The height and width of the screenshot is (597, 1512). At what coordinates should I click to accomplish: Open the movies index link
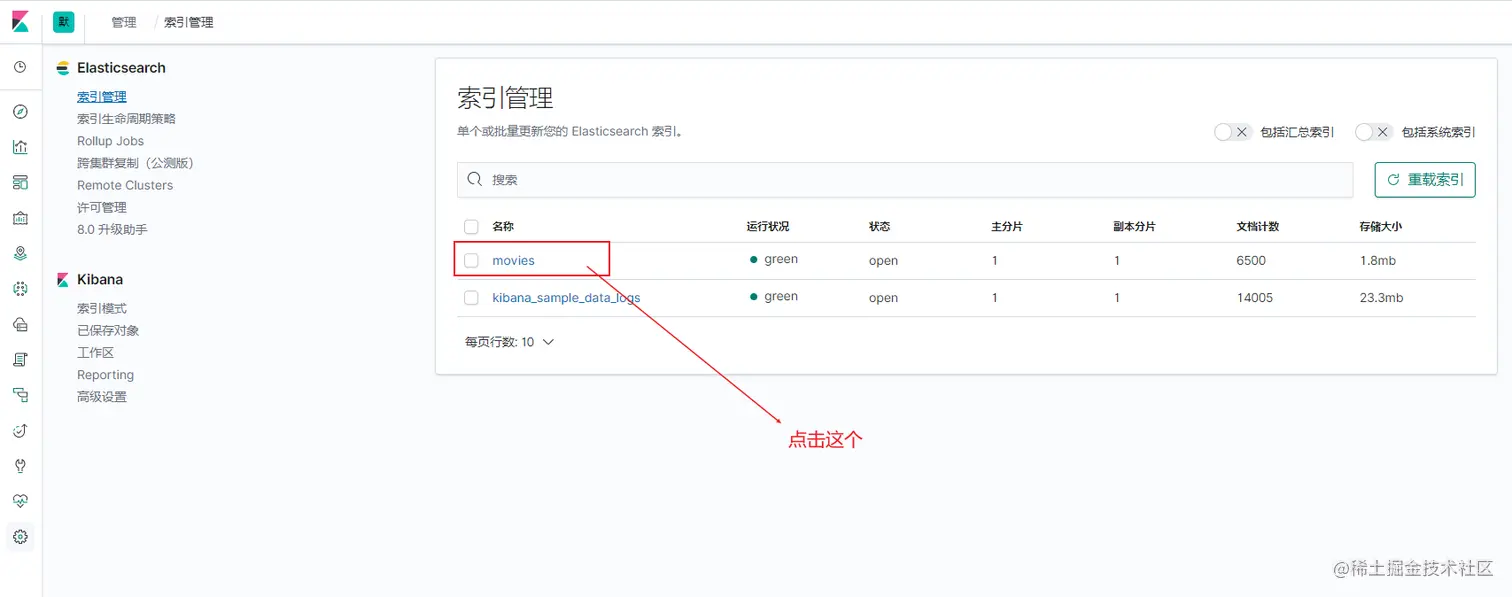[513, 261]
